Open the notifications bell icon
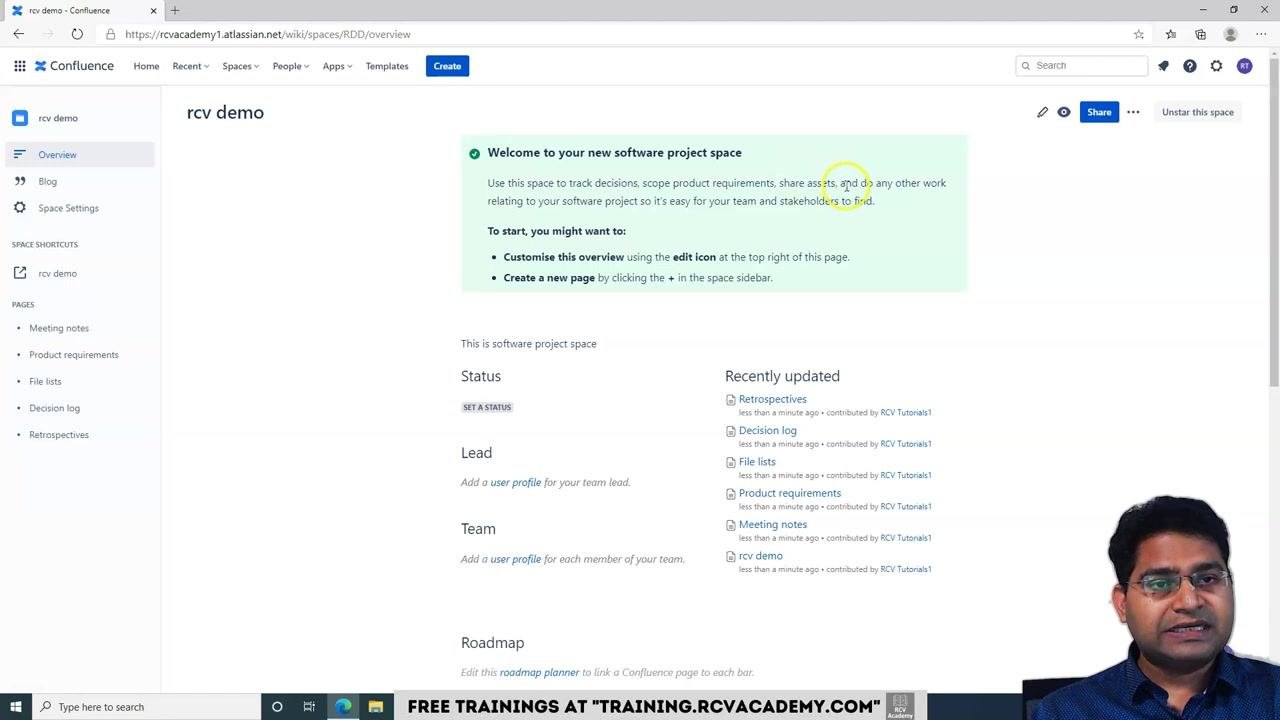This screenshot has height=720, width=1280. click(x=1163, y=66)
